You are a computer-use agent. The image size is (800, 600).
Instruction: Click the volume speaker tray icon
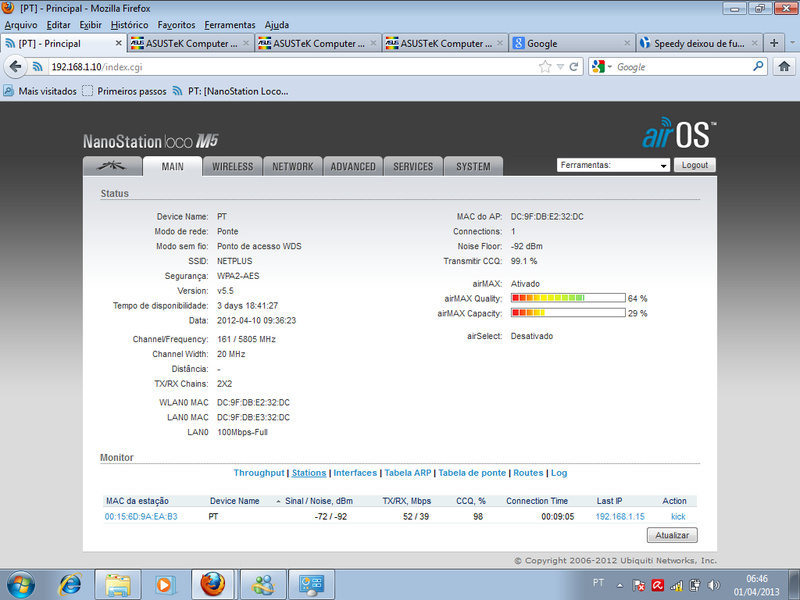714,585
